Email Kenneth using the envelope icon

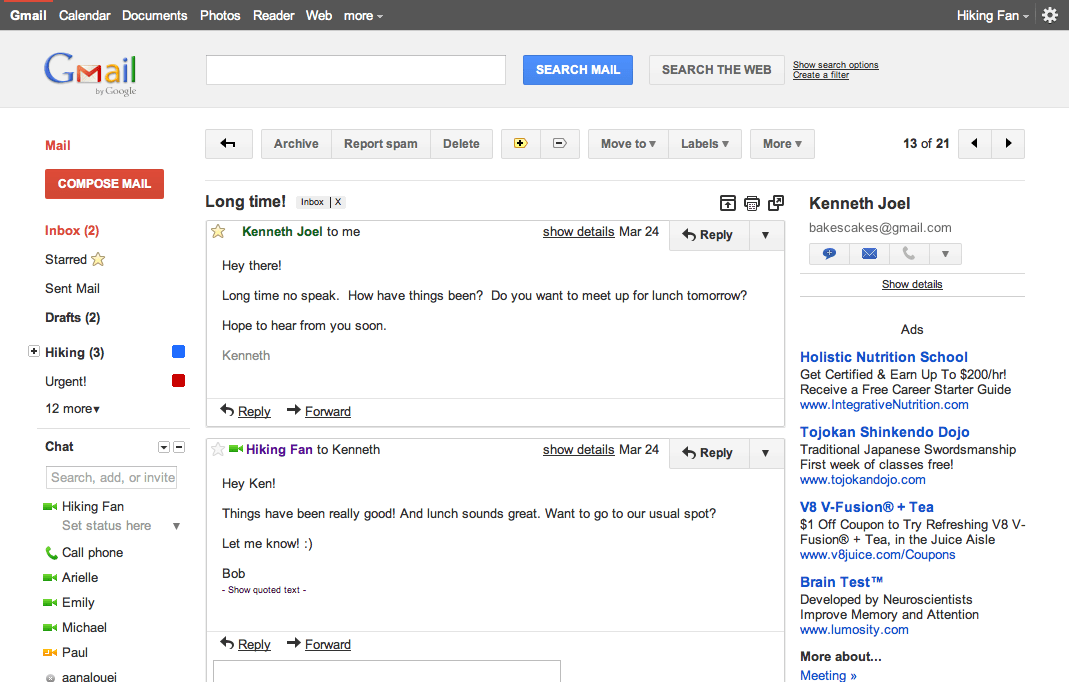pos(868,253)
